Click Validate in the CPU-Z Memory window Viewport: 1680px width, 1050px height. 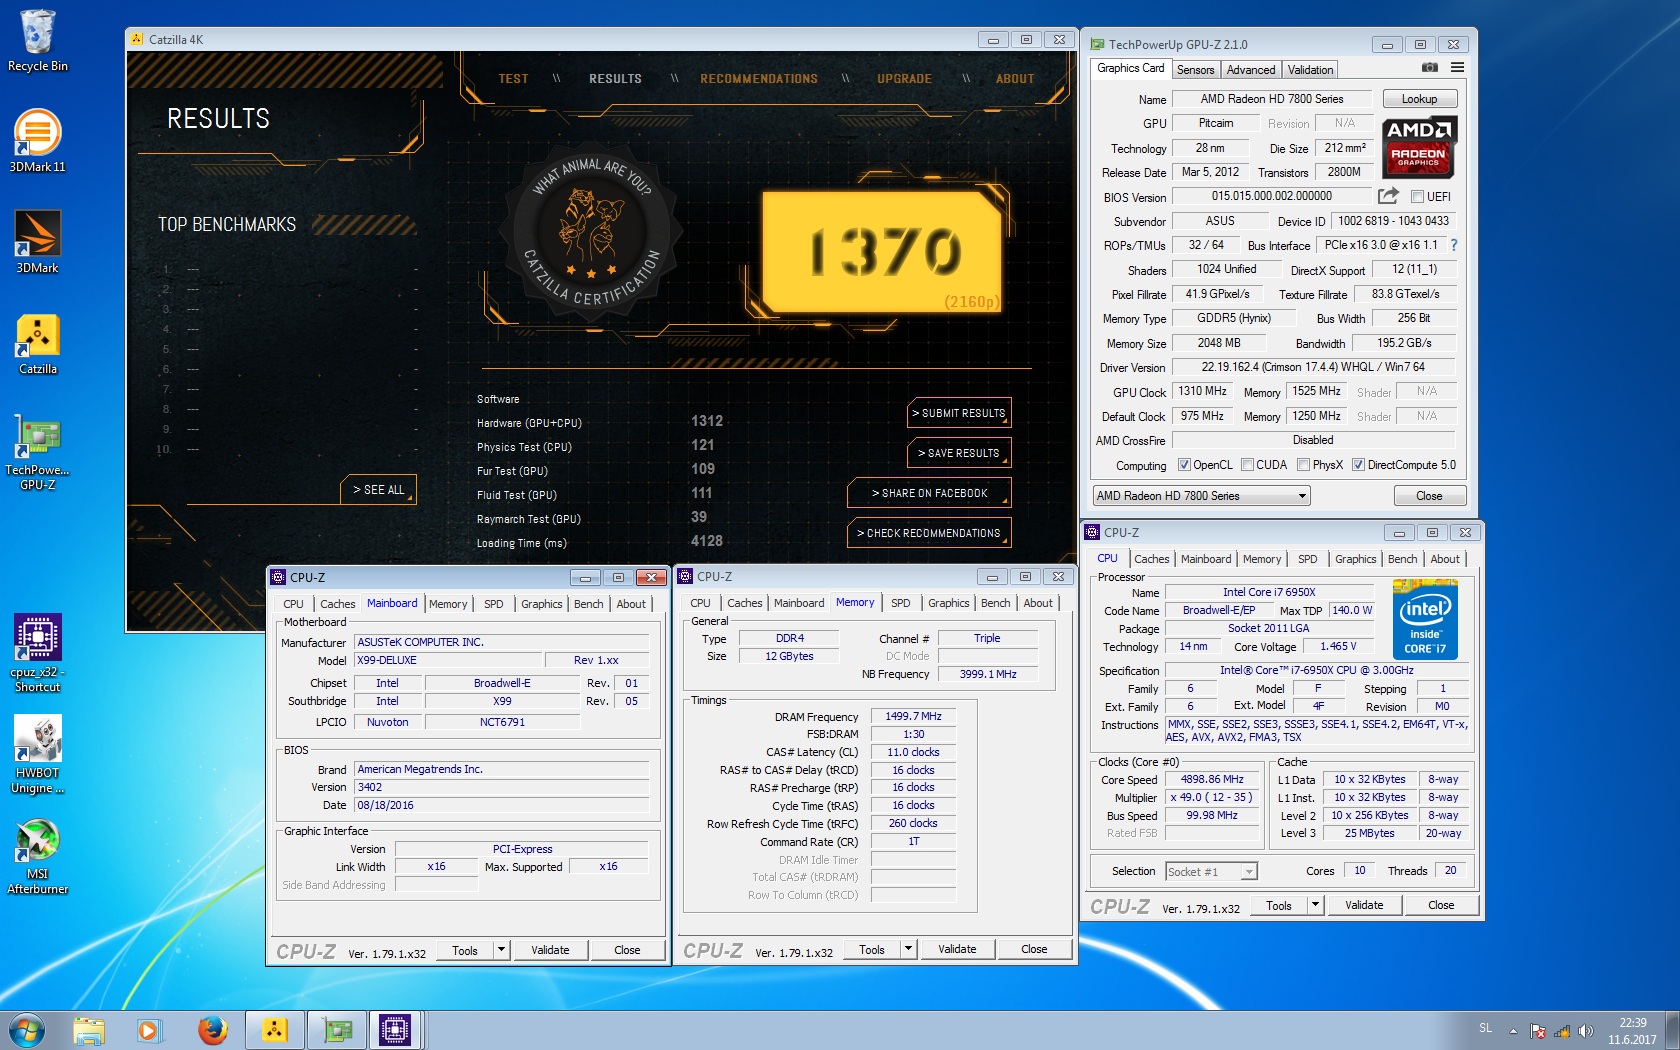tap(957, 949)
